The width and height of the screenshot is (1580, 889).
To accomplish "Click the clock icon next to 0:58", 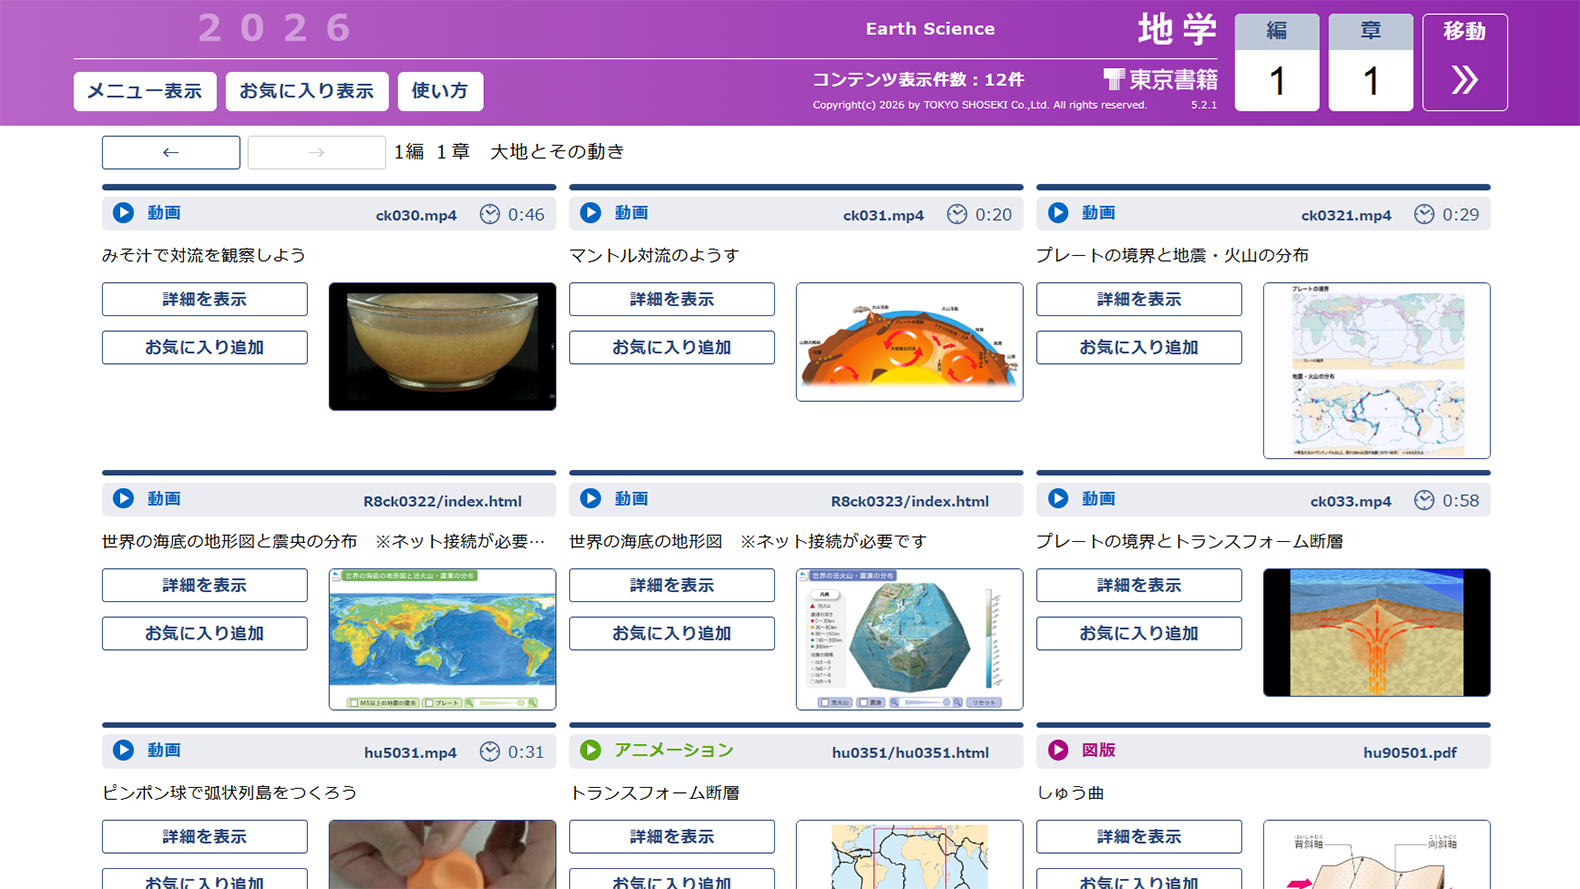I will click(1424, 500).
